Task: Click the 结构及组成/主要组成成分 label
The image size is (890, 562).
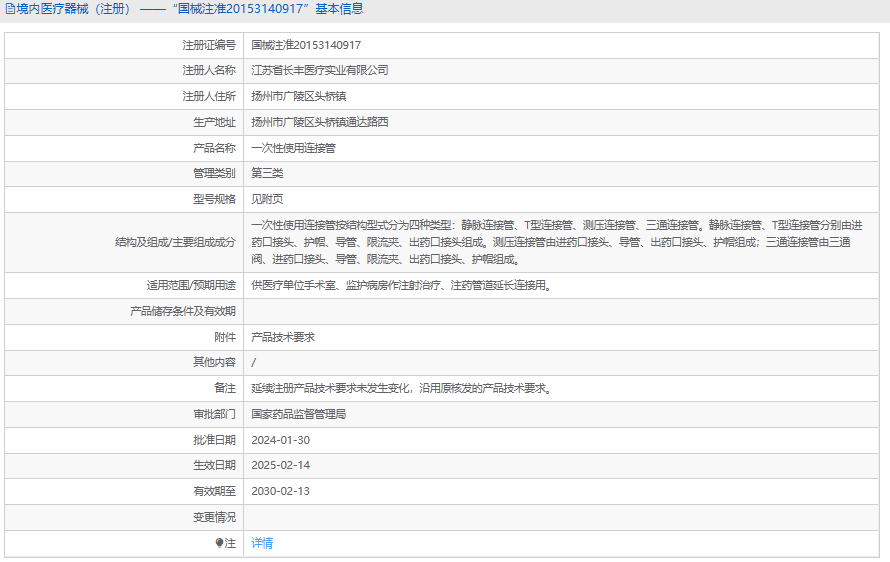Action: [175, 242]
